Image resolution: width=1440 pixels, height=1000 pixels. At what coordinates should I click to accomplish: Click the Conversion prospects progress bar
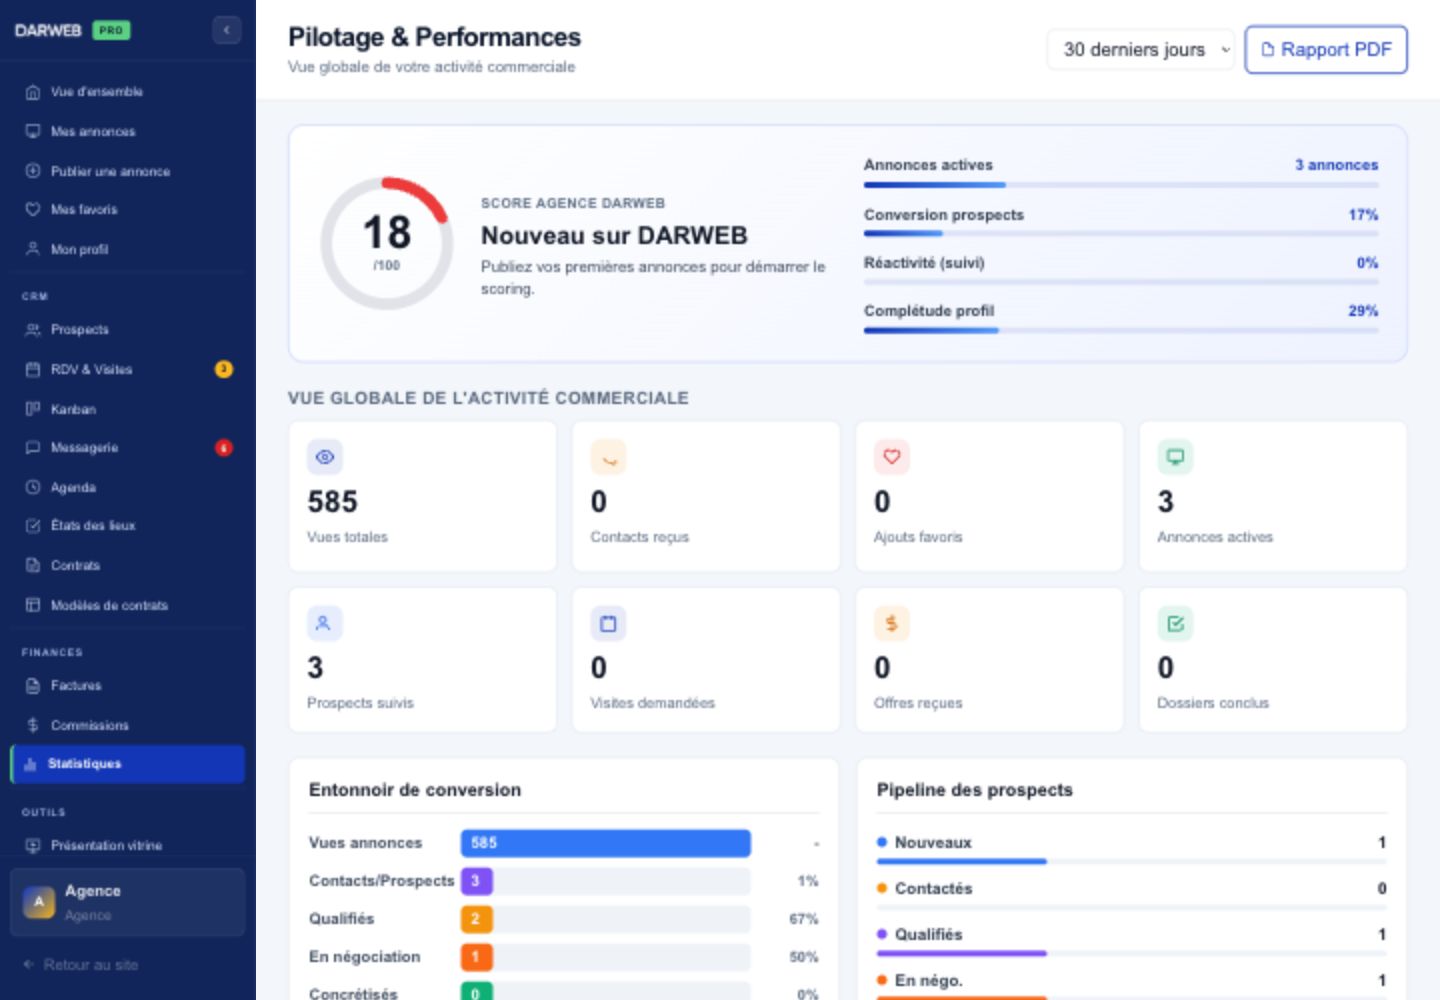(1121, 234)
